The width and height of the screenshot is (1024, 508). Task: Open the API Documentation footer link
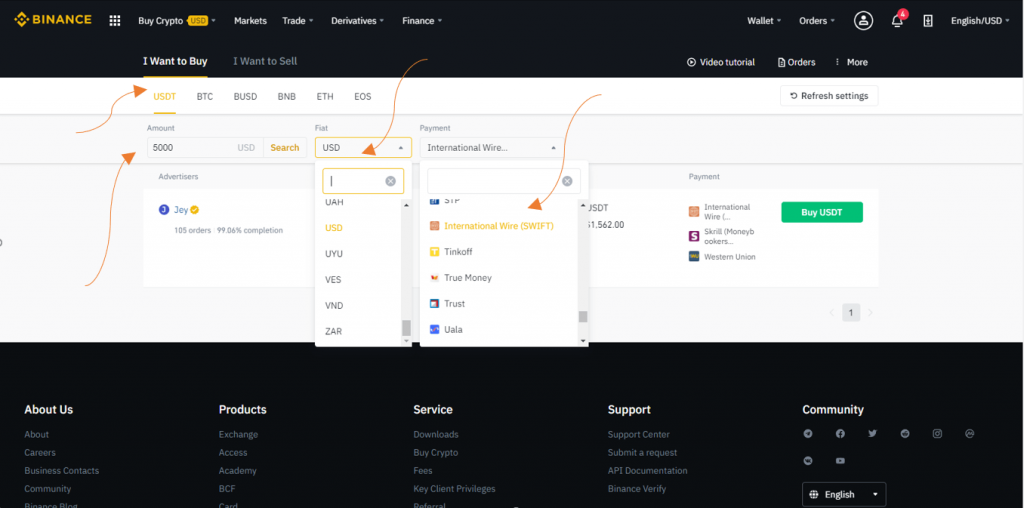[x=647, y=470]
